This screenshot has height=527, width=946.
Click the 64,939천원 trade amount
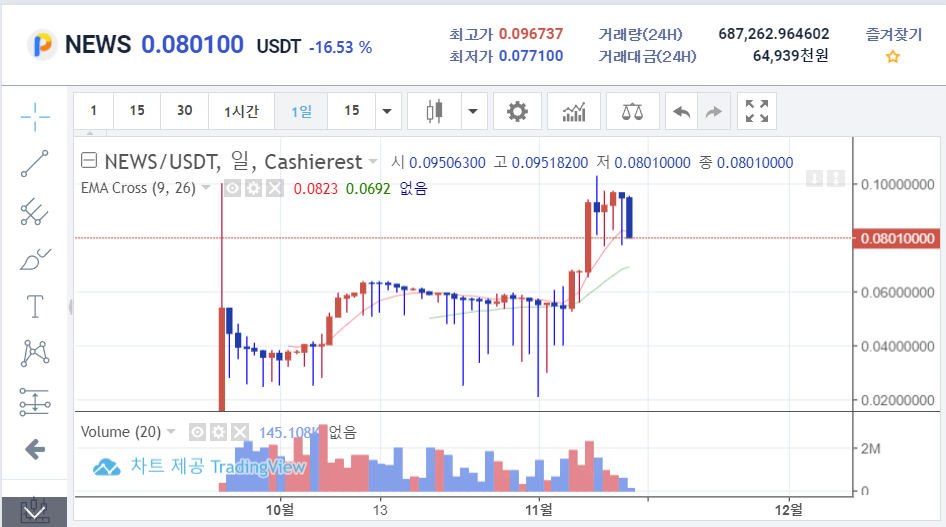click(790, 56)
